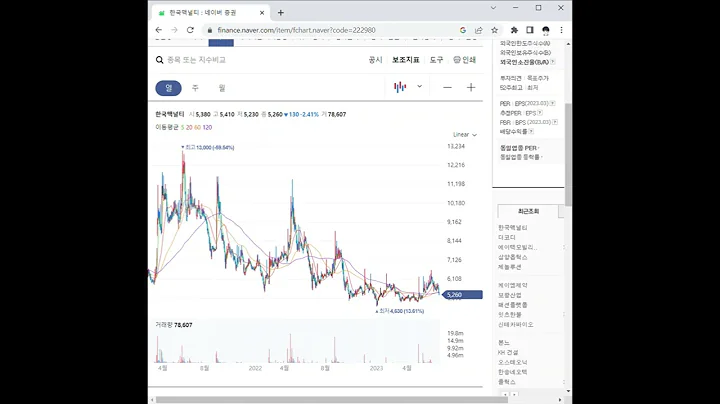Toggle the browser side panel
Viewport: 720px width, 404px height.
[529, 30]
